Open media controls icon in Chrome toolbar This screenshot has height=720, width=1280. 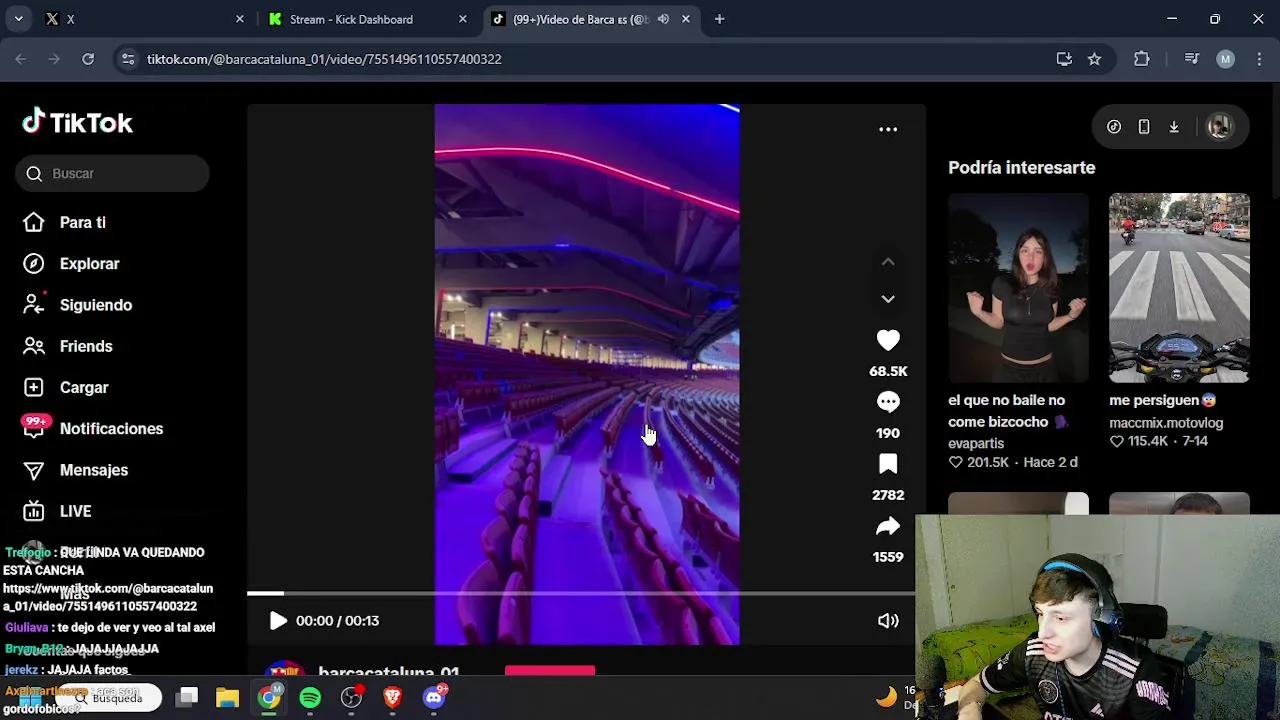(1191, 59)
